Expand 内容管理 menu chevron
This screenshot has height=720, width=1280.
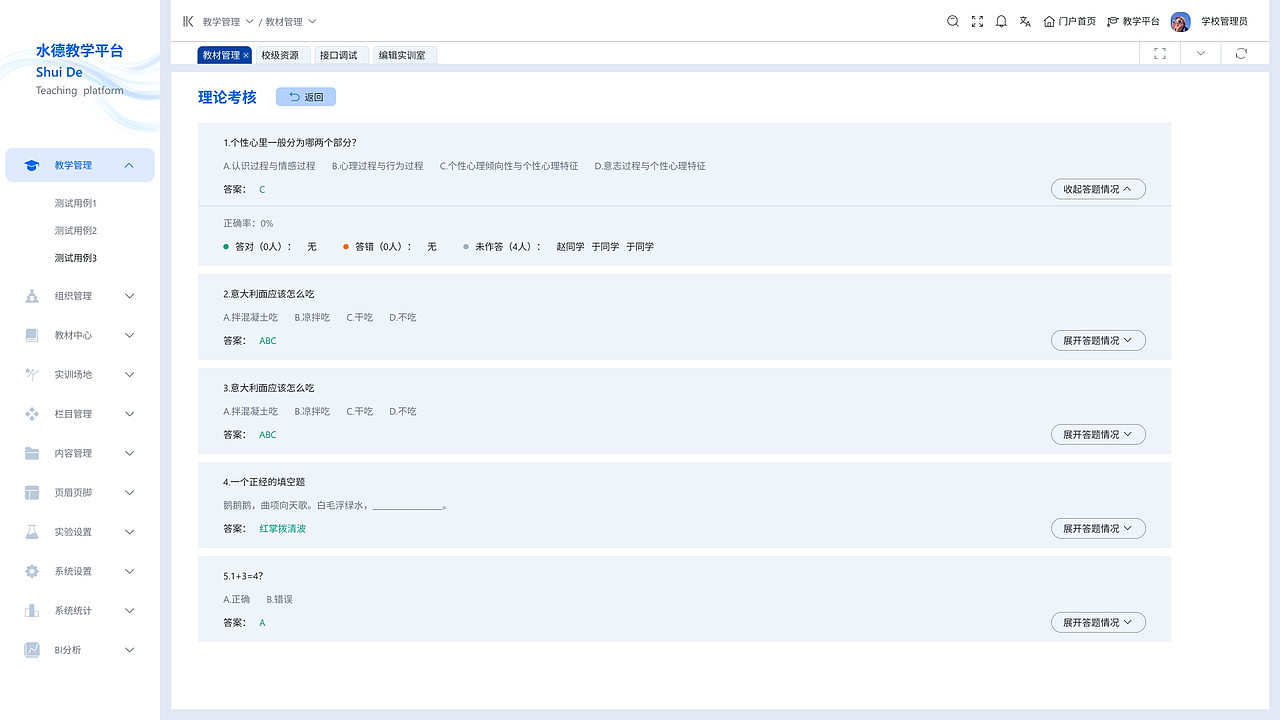coord(129,453)
